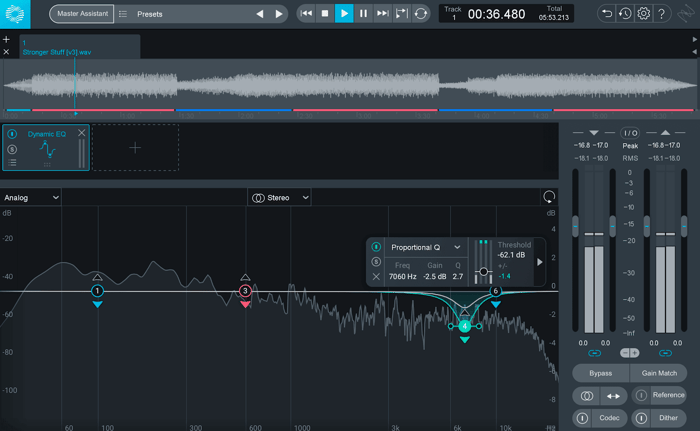Image resolution: width=700 pixels, height=431 pixels.
Task: Click the 2.7 Q value field
Action: pos(458,276)
